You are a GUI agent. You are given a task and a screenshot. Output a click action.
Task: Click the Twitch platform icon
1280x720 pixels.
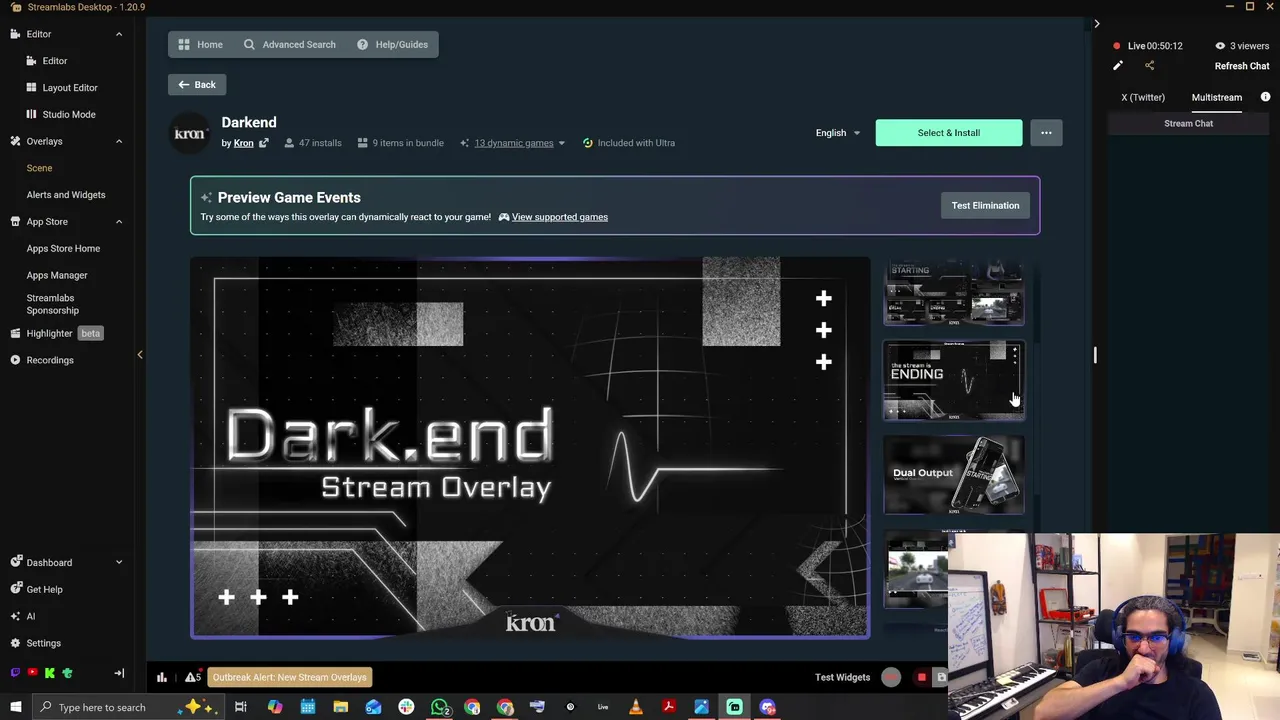click(15, 673)
